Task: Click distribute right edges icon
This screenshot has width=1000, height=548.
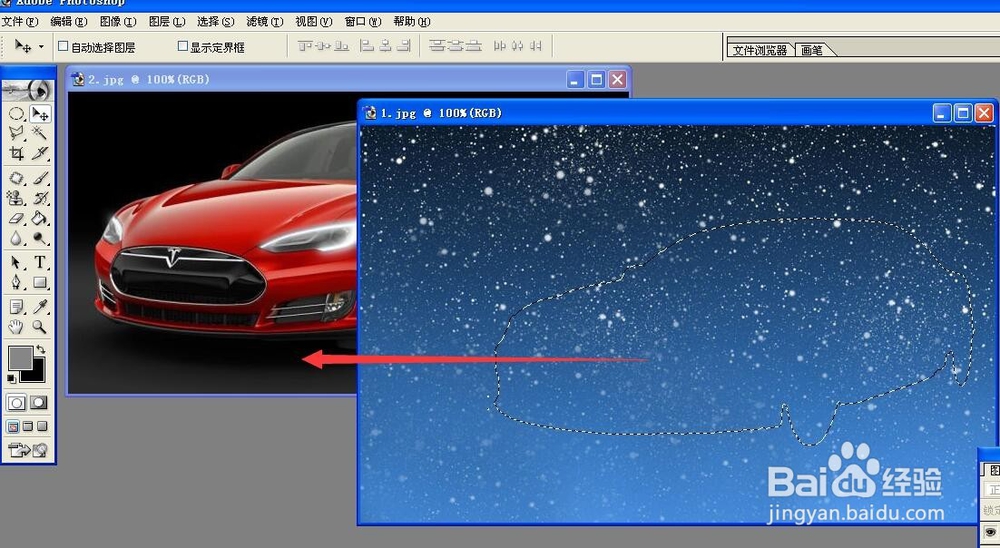Action: (x=536, y=46)
